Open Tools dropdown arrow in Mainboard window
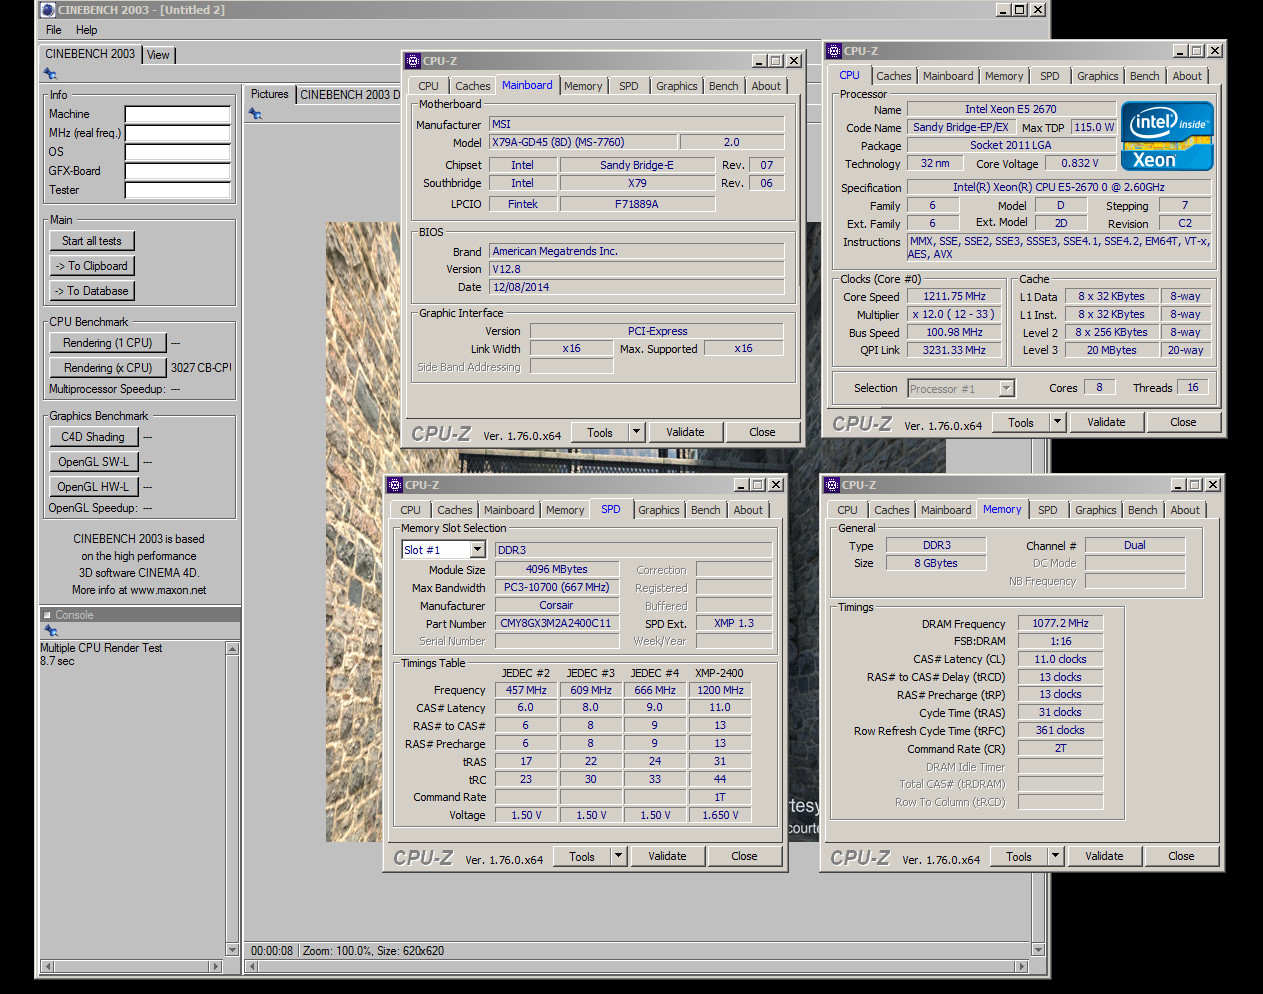This screenshot has height=994, width=1263. 636,432
